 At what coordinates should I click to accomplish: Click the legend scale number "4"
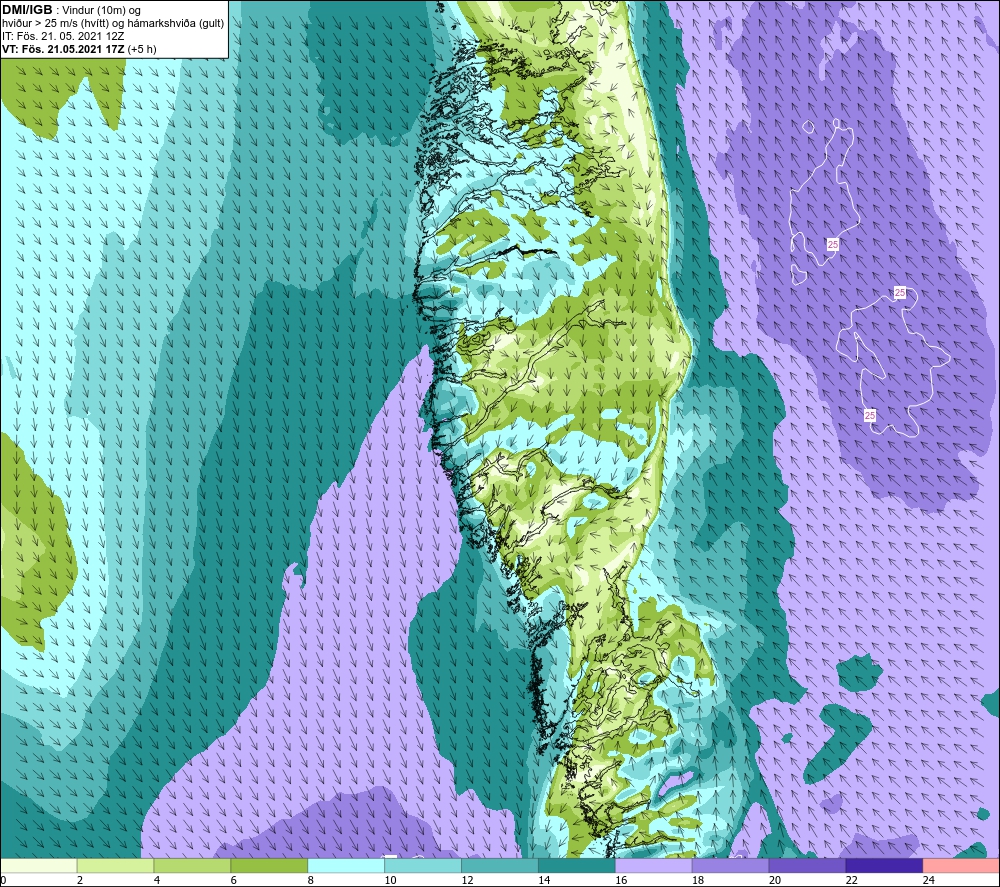tap(157, 880)
